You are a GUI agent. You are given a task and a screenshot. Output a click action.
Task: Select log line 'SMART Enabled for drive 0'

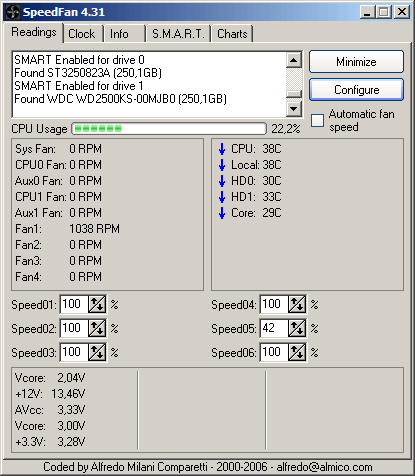pos(79,60)
